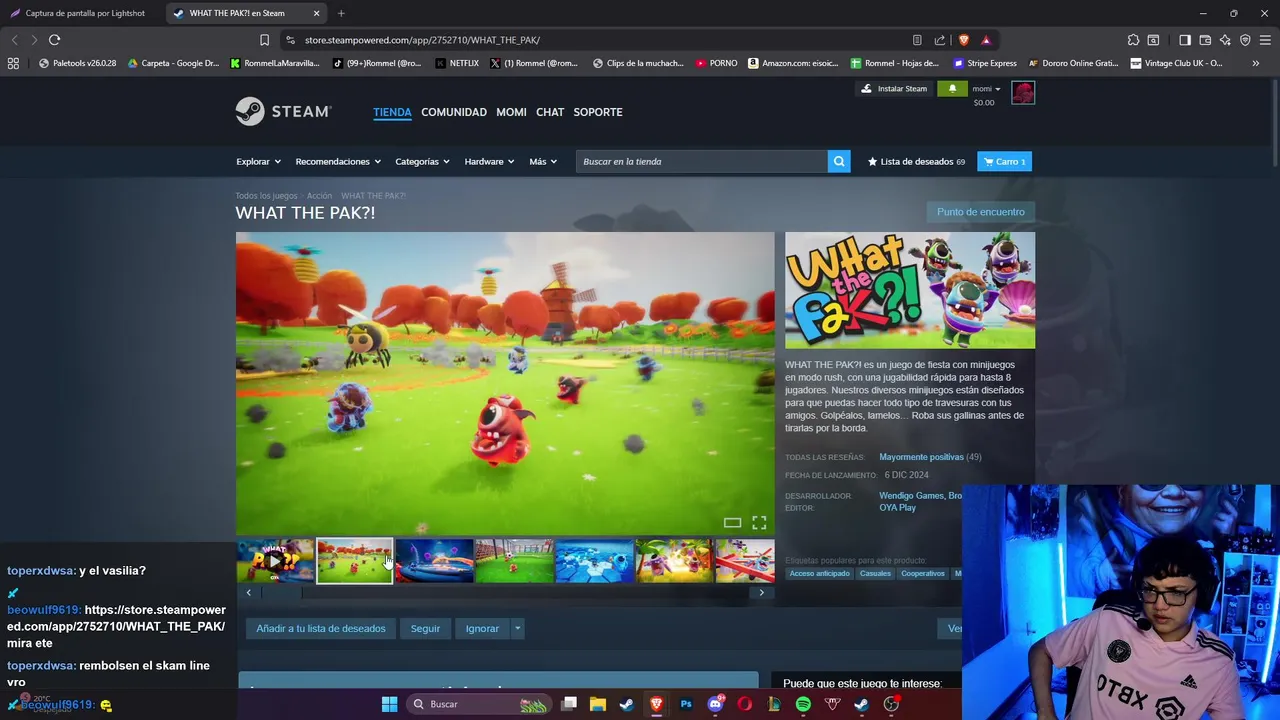Expand the Más dropdown menu

pyautogui.click(x=543, y=161)
